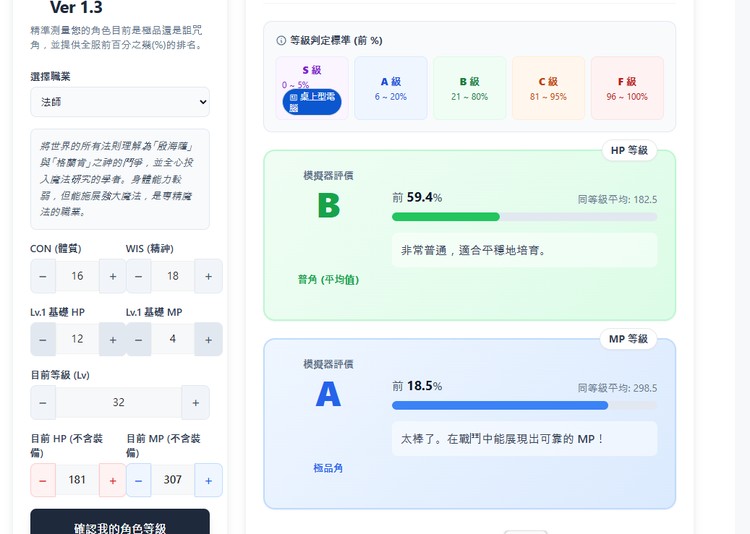Click the Lv.1 基礎 MP field showing 4

click(x=173, y=339)
